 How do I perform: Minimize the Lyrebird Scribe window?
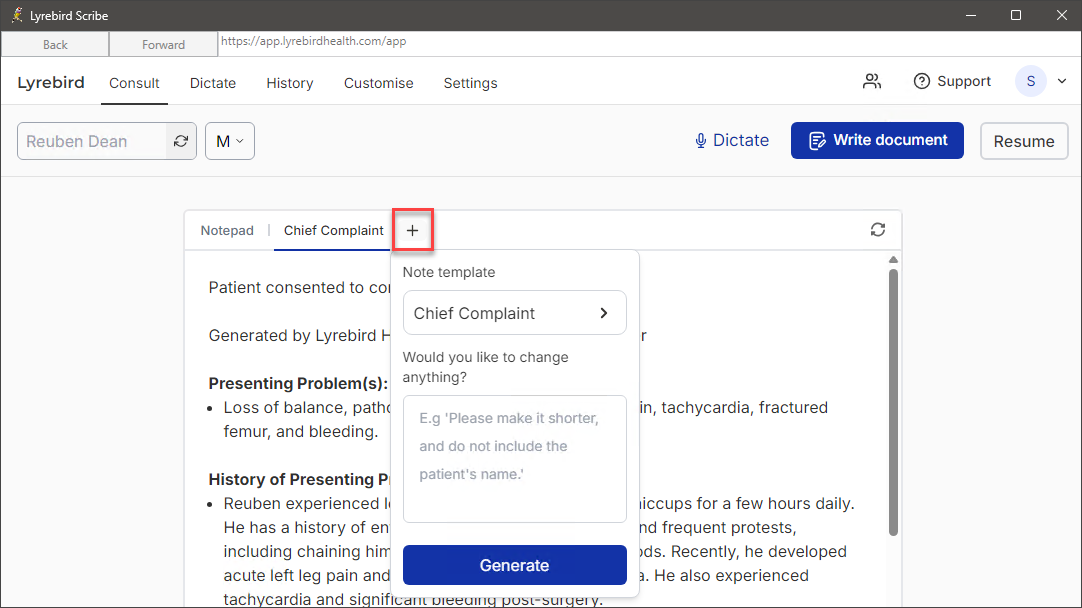pos(970,14)
